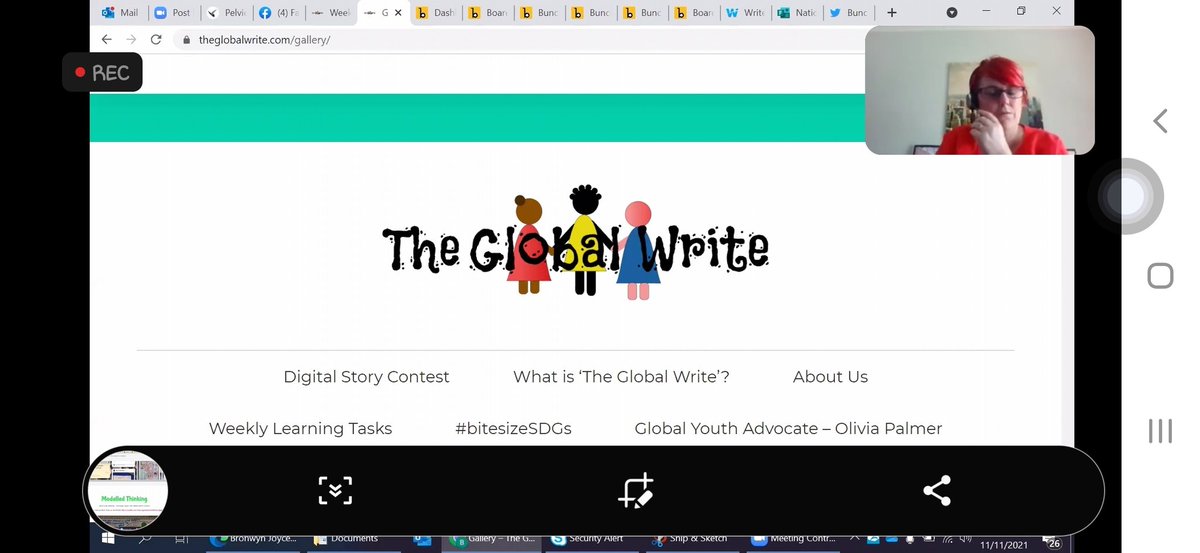The height and width of the screenshot is (553, 1200).
Task: Open the notification center with 26 badge
Action: (1054, 541)
